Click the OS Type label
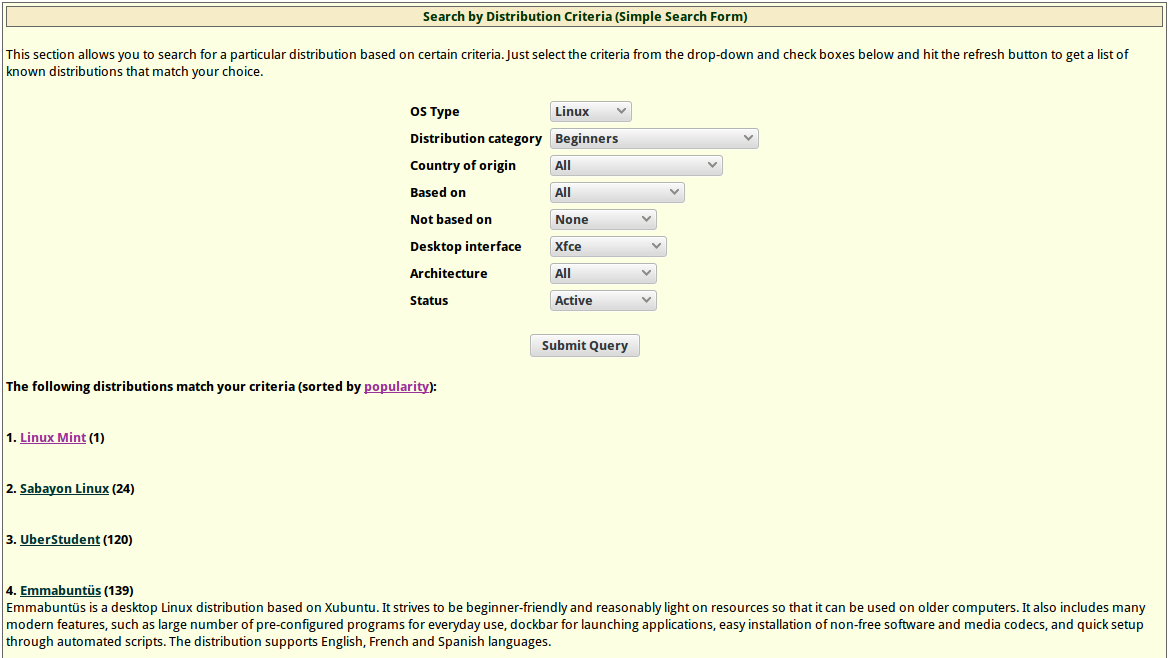The height and width of the screenshot is (658, 1170). pos(434,112)
